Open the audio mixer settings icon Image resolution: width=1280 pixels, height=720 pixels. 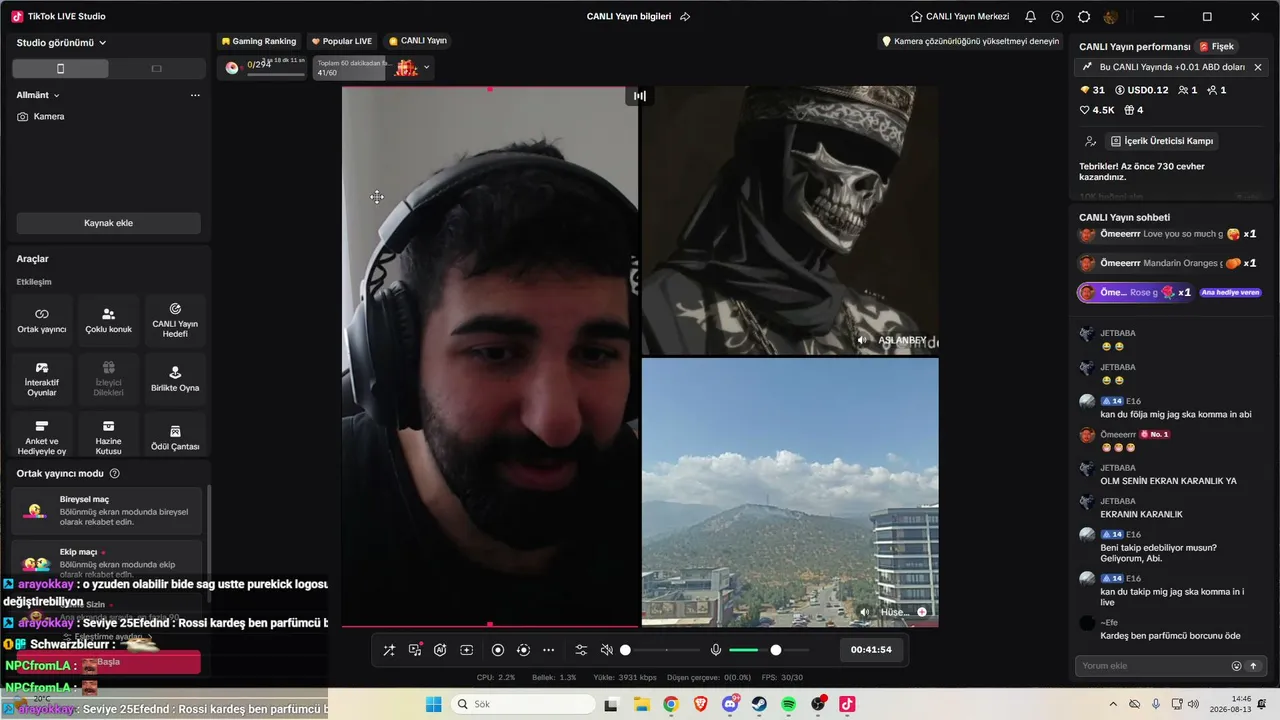coord(581,650)
